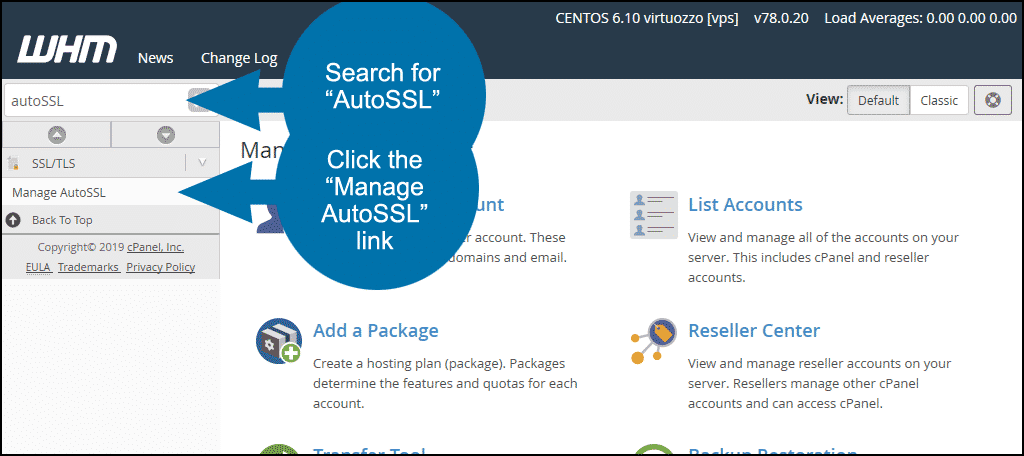Open the Reseller Center link
This screenshot has height=456, width=1024.
click(754, 331)
